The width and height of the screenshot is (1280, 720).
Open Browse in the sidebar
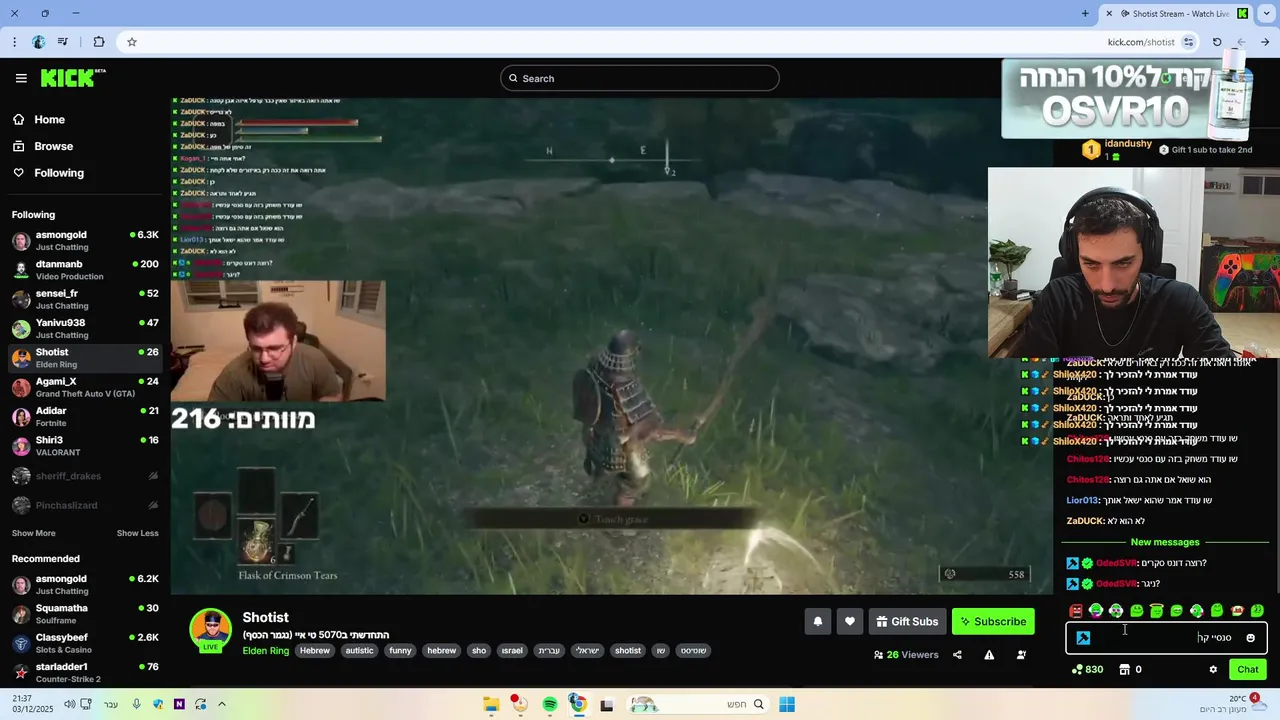tap(53, 146)
